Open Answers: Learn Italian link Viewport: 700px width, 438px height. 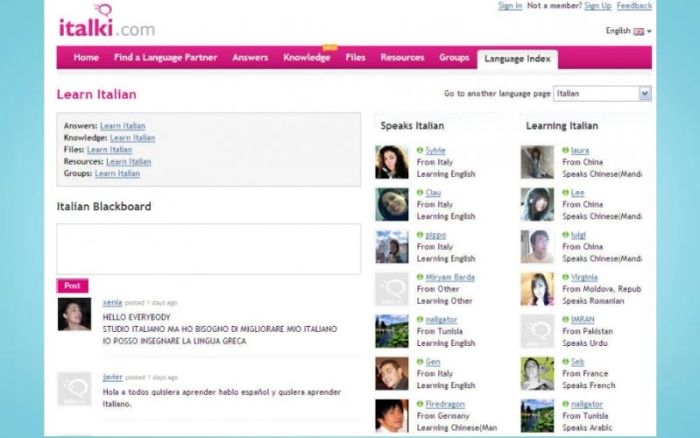[x=123, y=126]
